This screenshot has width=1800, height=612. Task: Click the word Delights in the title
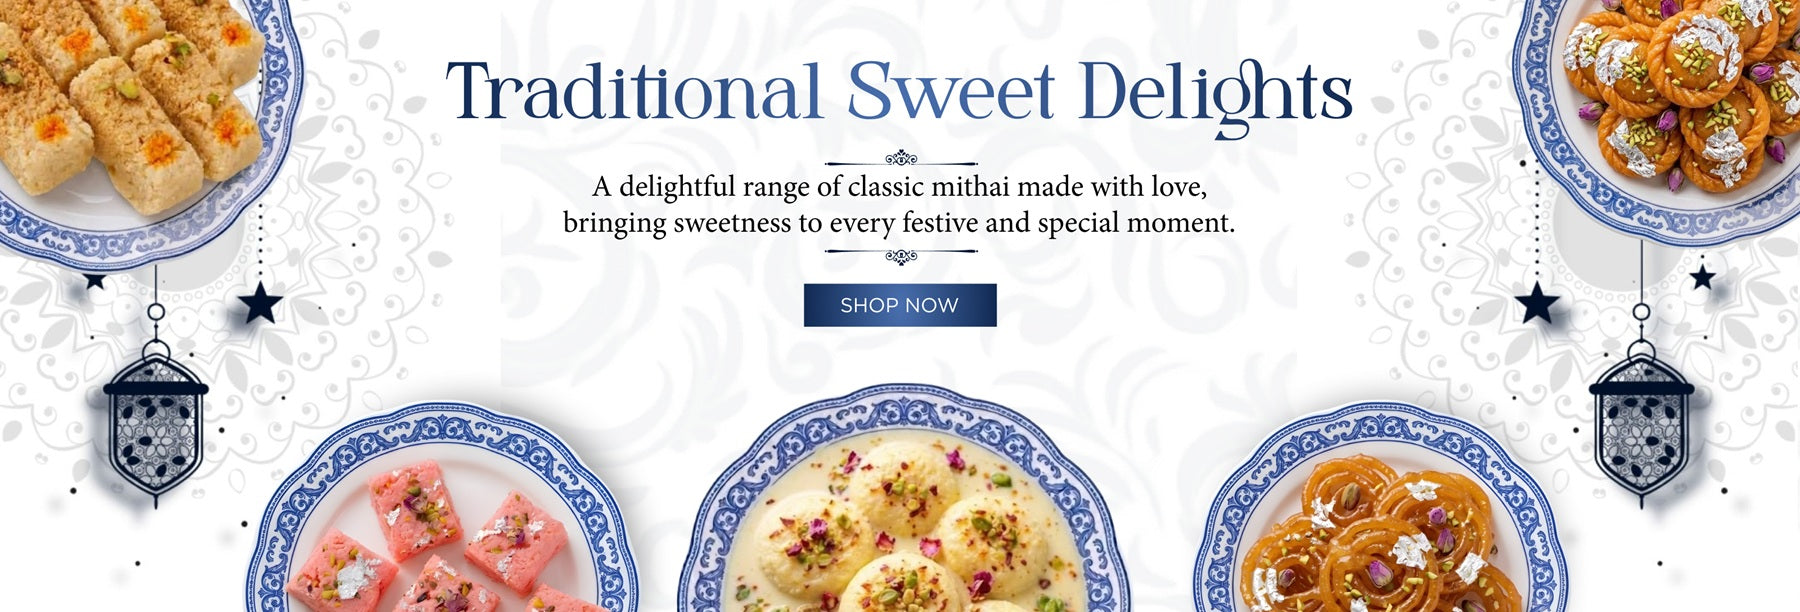coord(1215,97)
